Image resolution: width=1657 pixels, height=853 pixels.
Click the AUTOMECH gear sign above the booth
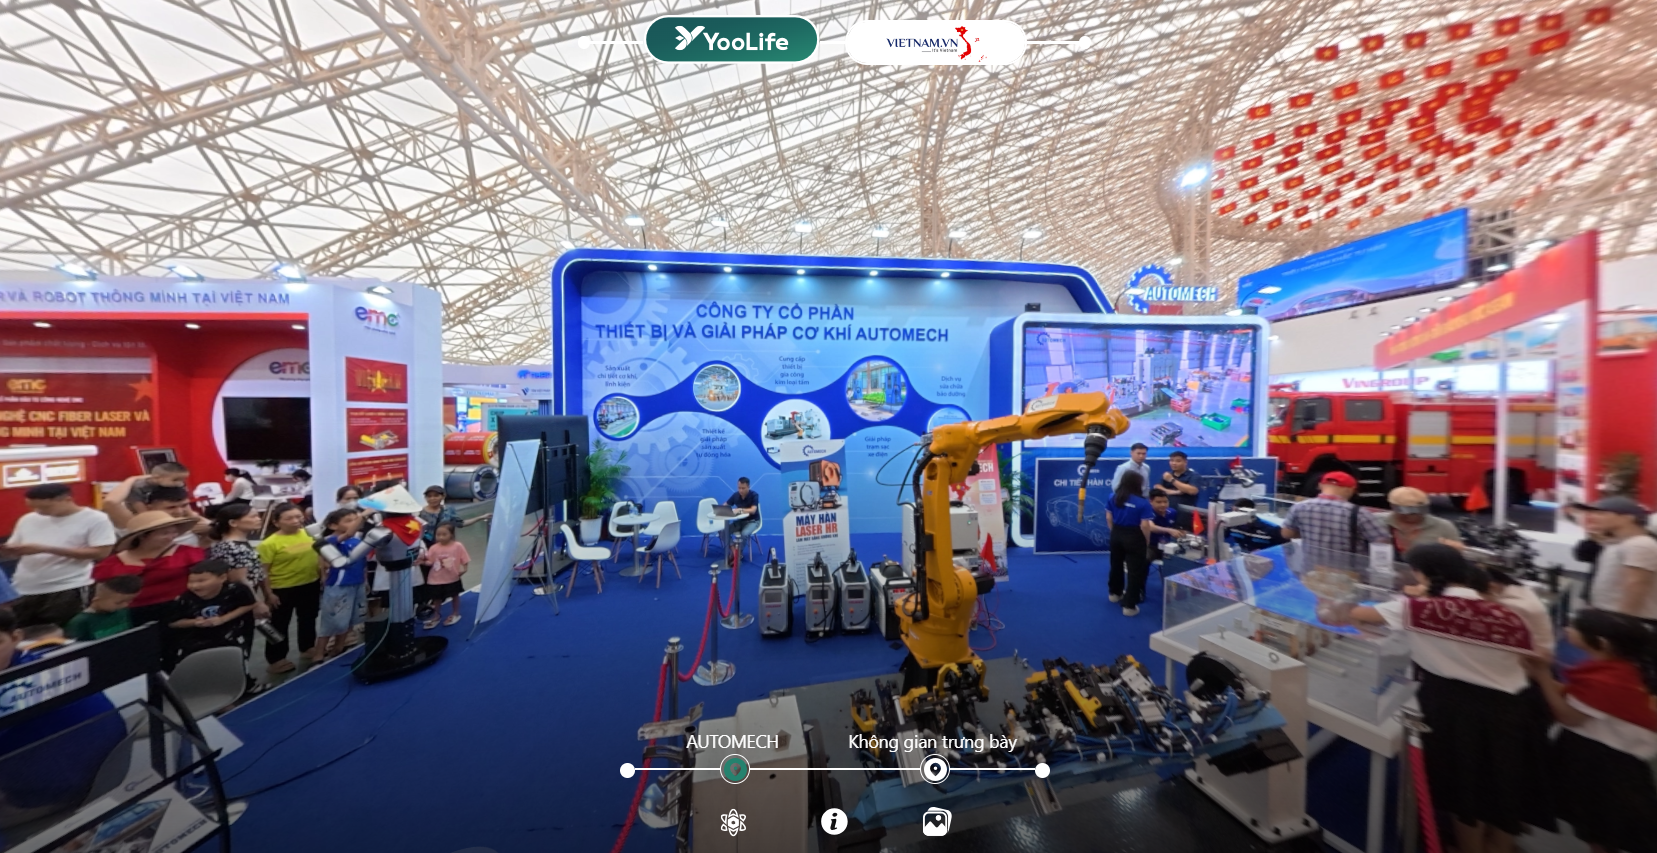tap(1170, 290)
